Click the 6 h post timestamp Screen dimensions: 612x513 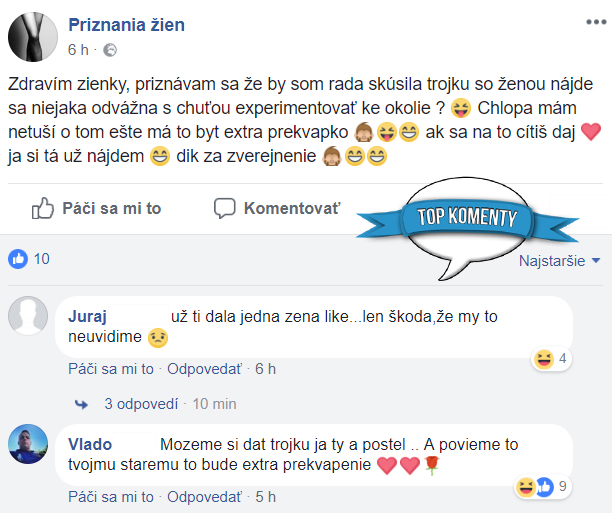click(x=78, y=50)
